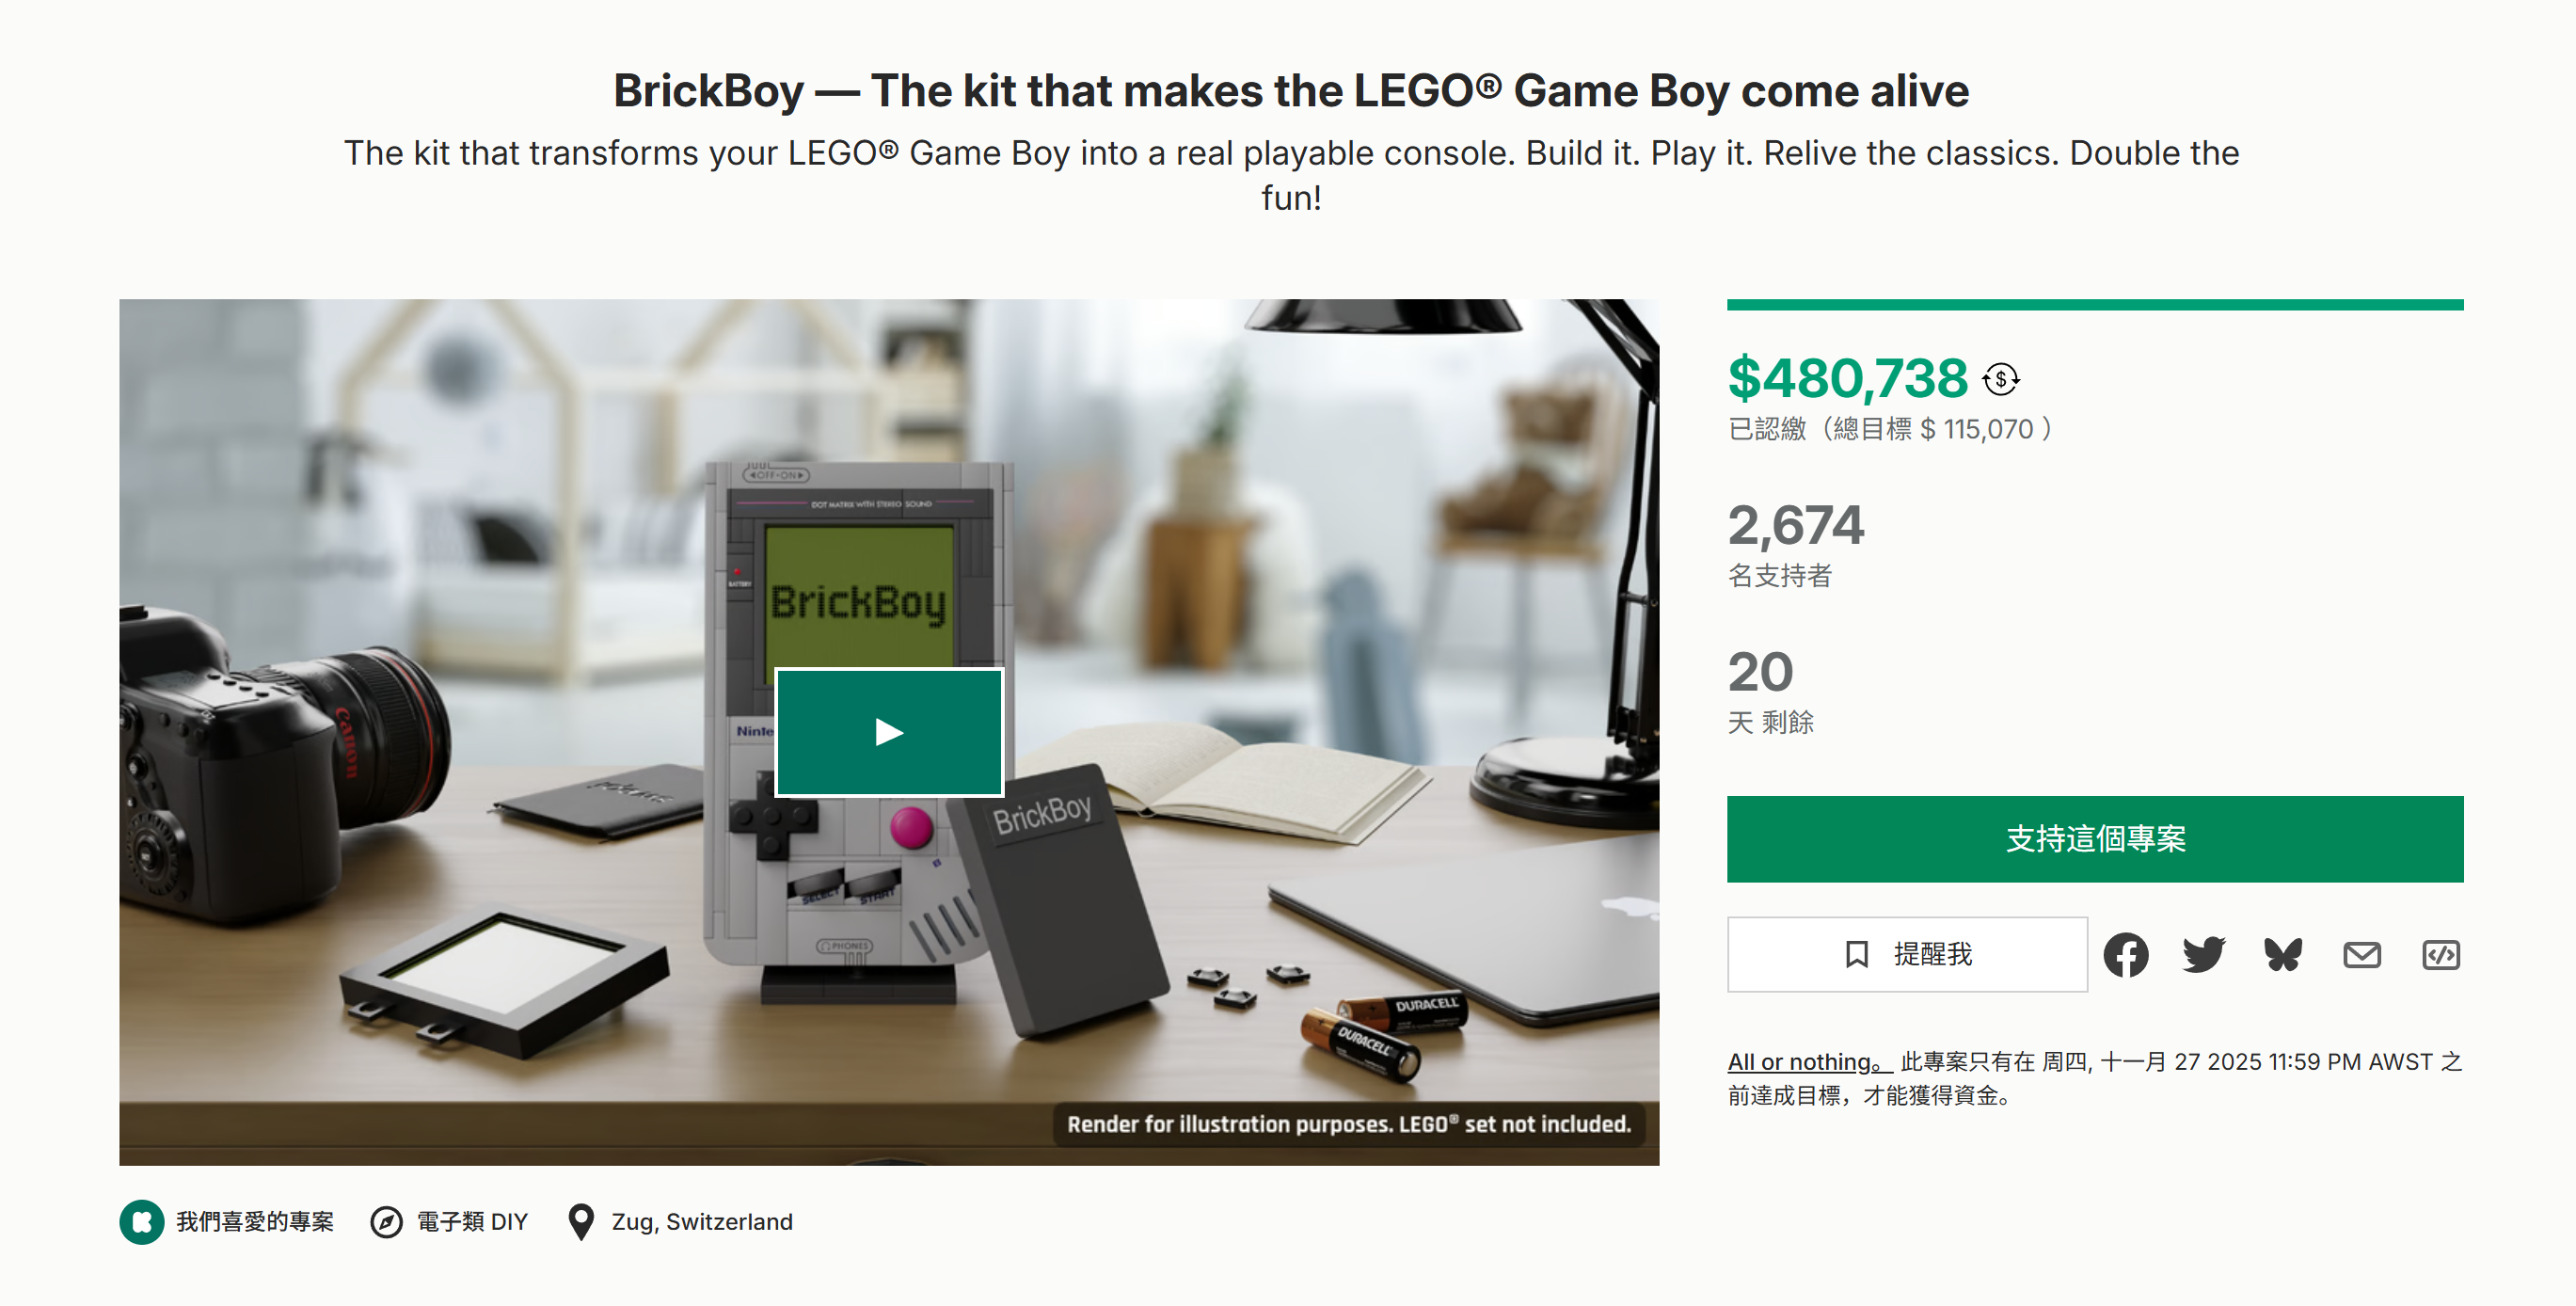Click the bookmark icon in 提醒我 button
Image resolution: width=2576 pixels, height=1306 pixels.
tap(1856, 955)
